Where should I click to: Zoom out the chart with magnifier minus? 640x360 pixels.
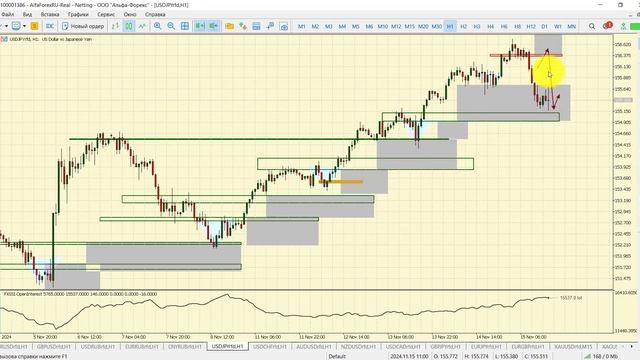[171, 26]
